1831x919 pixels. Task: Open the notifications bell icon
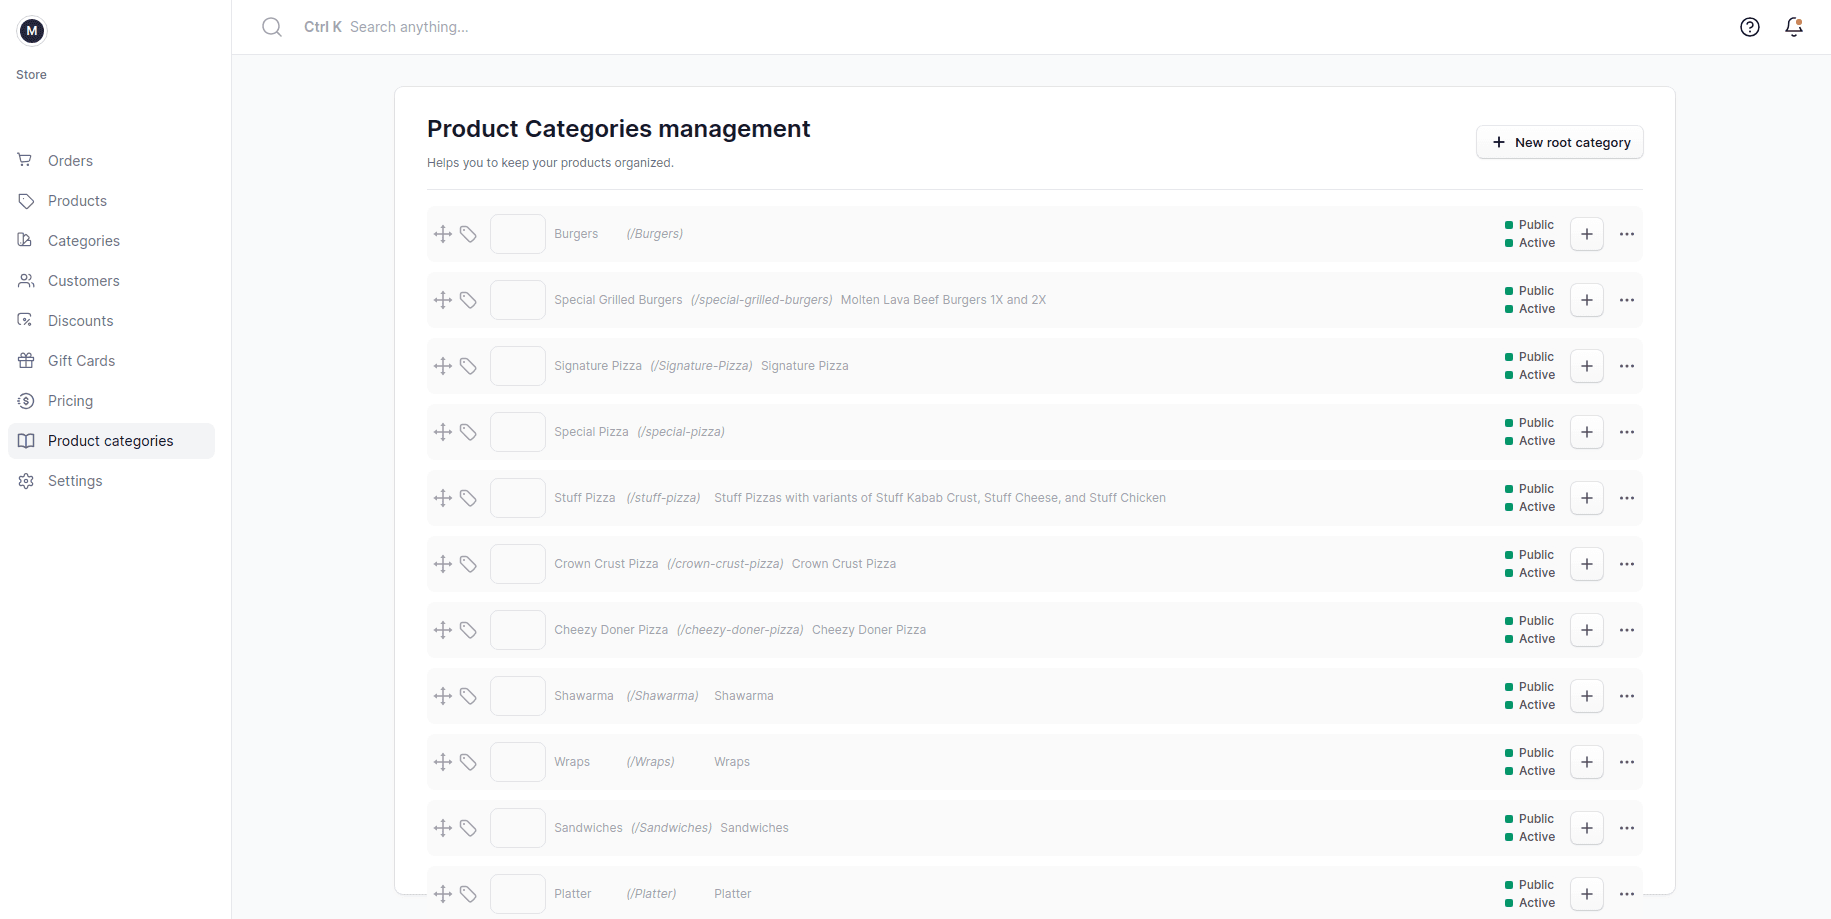[x=1794, y=27]
